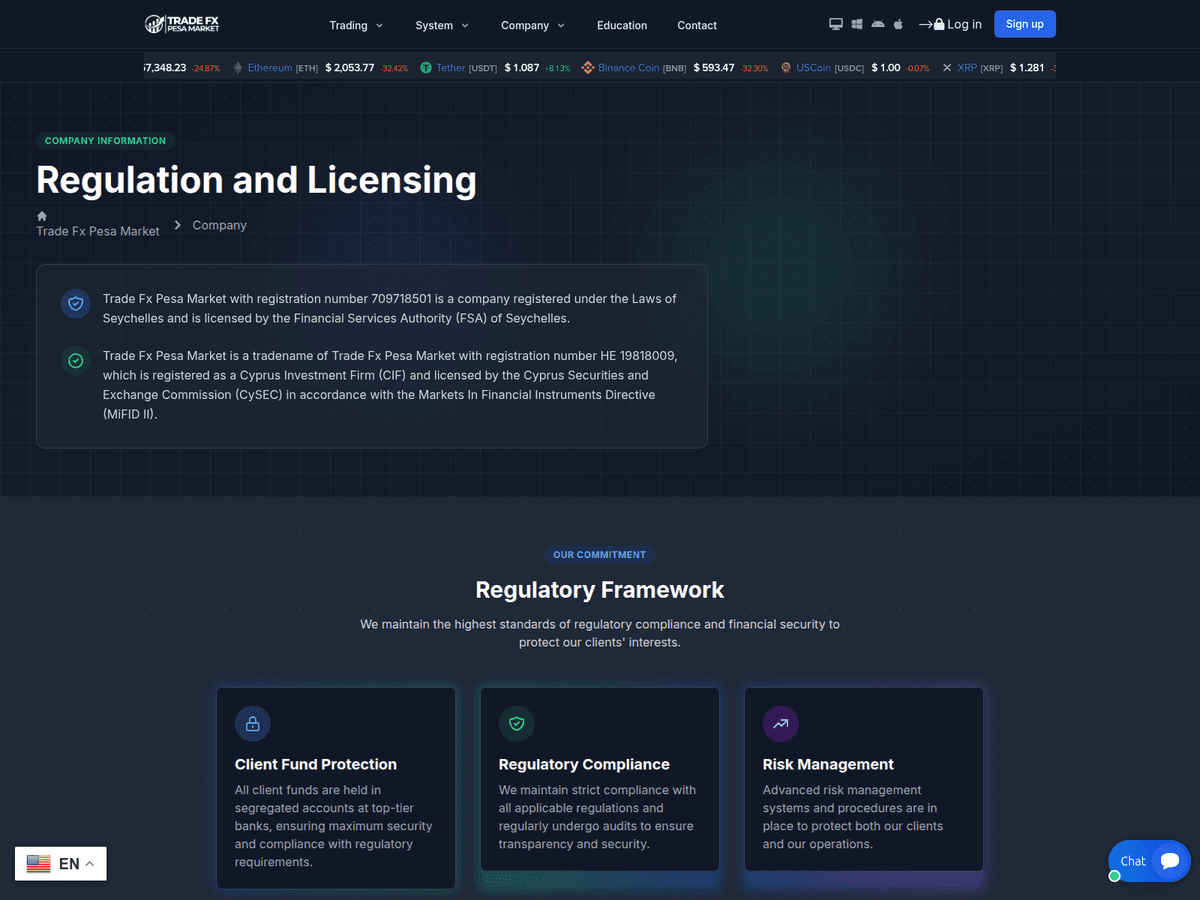Open the Tether ticker link
The width and height of the screenshot is (1200, 900).
coord(451,68)
